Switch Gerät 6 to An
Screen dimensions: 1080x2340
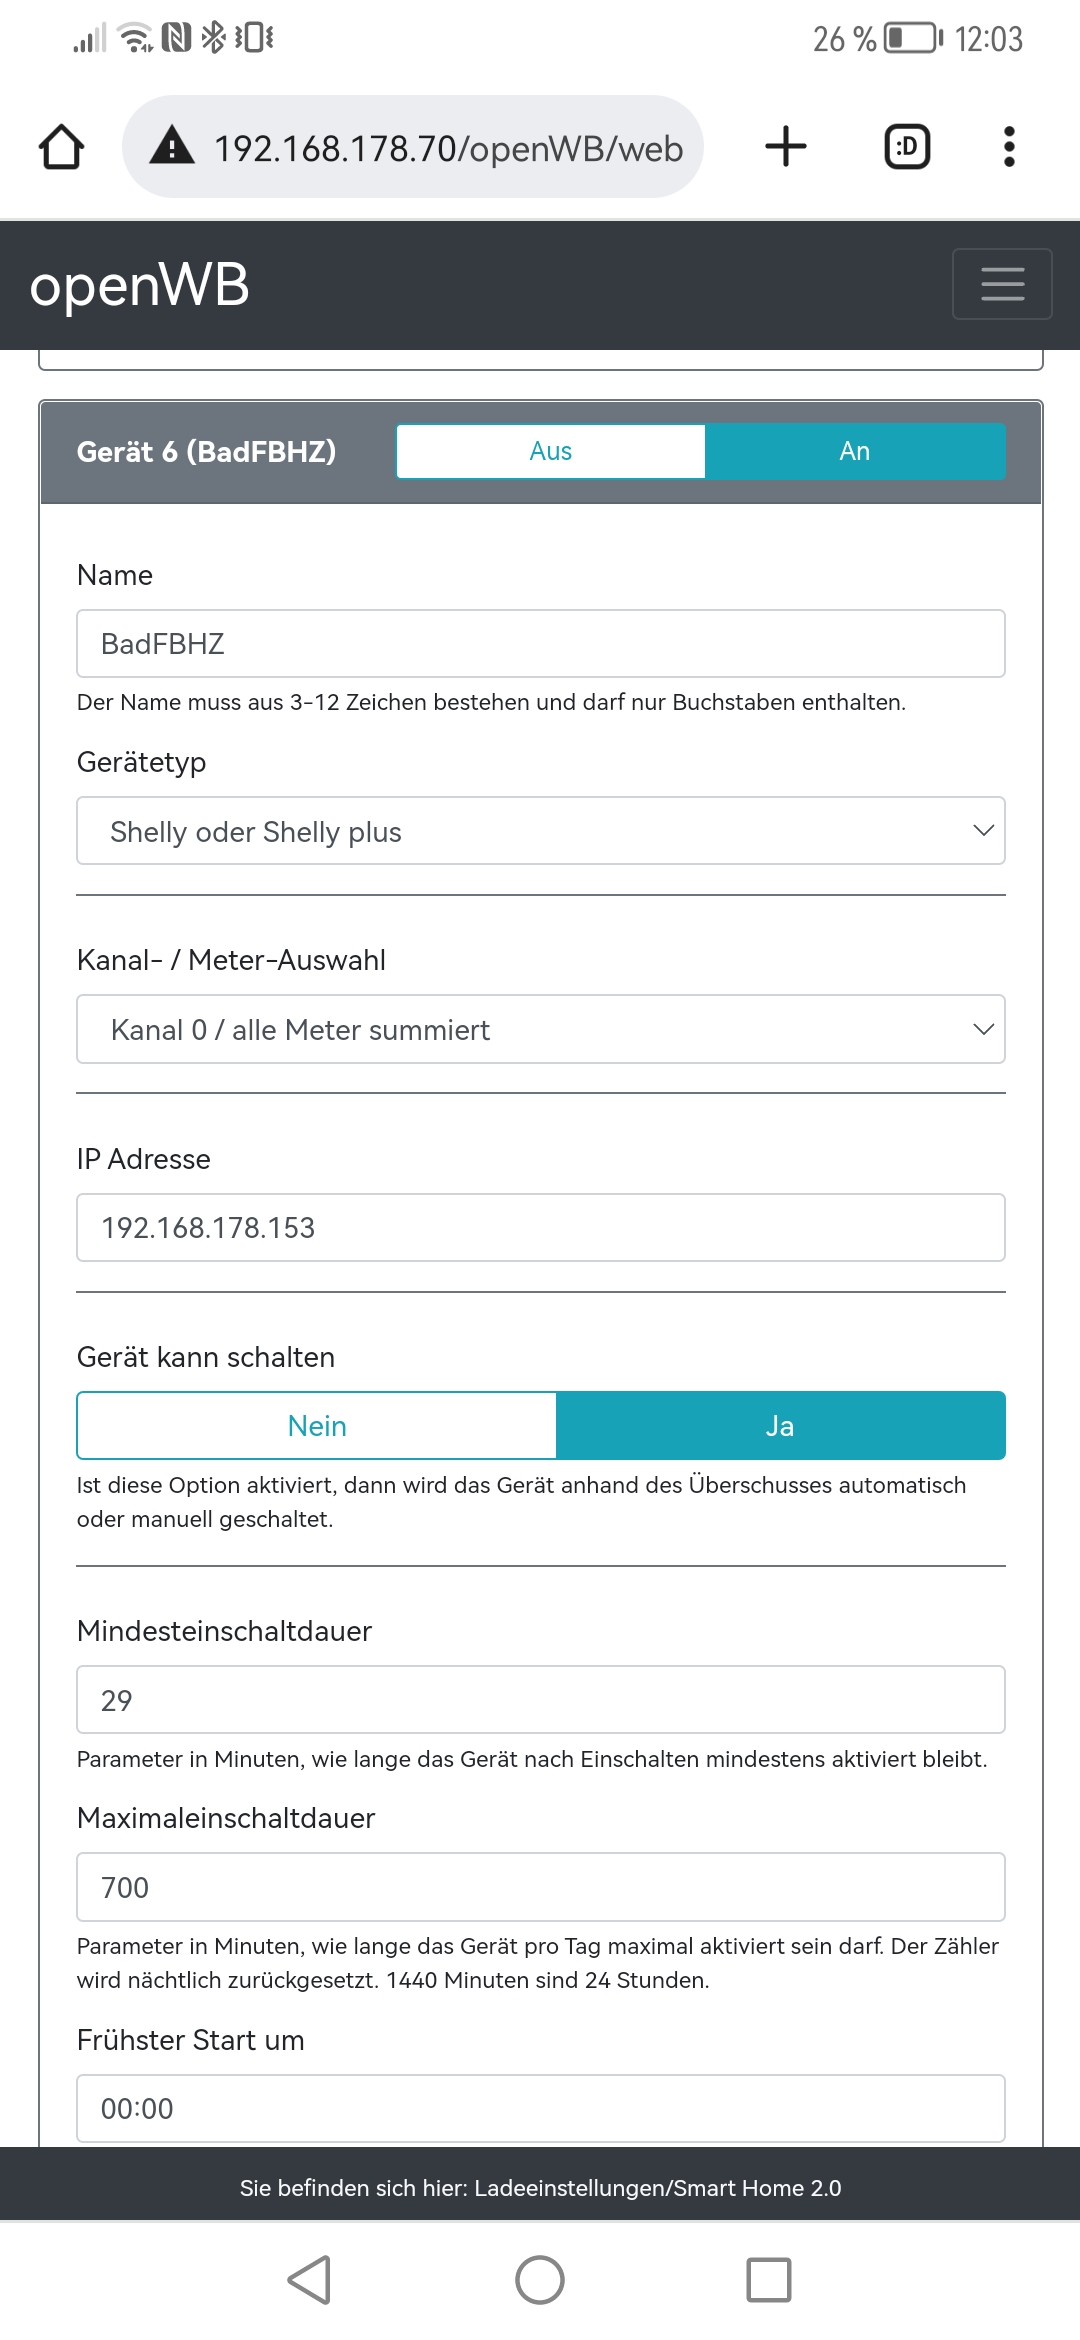pyautogui.click(x=854, y=451)
